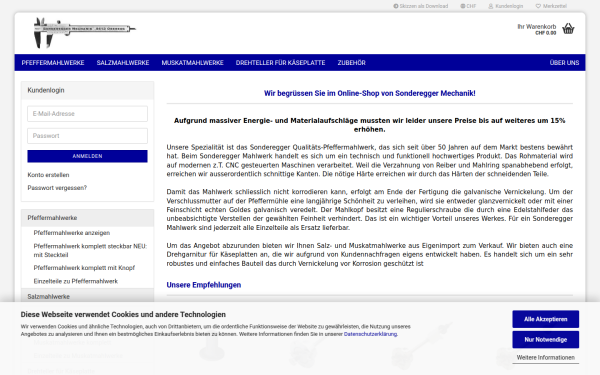Open Weitere Informationen on cookies
Screen dimensions: 600x375
click(546, 357)
